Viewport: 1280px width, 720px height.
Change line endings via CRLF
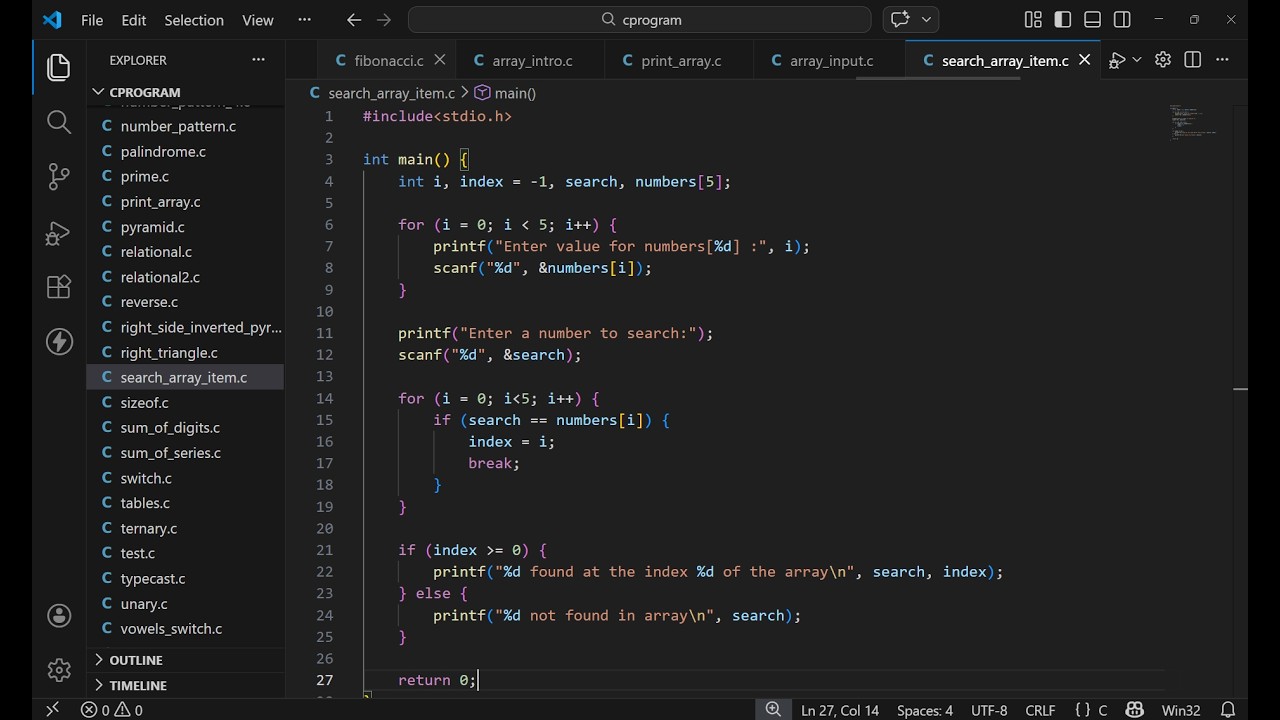1040,710
